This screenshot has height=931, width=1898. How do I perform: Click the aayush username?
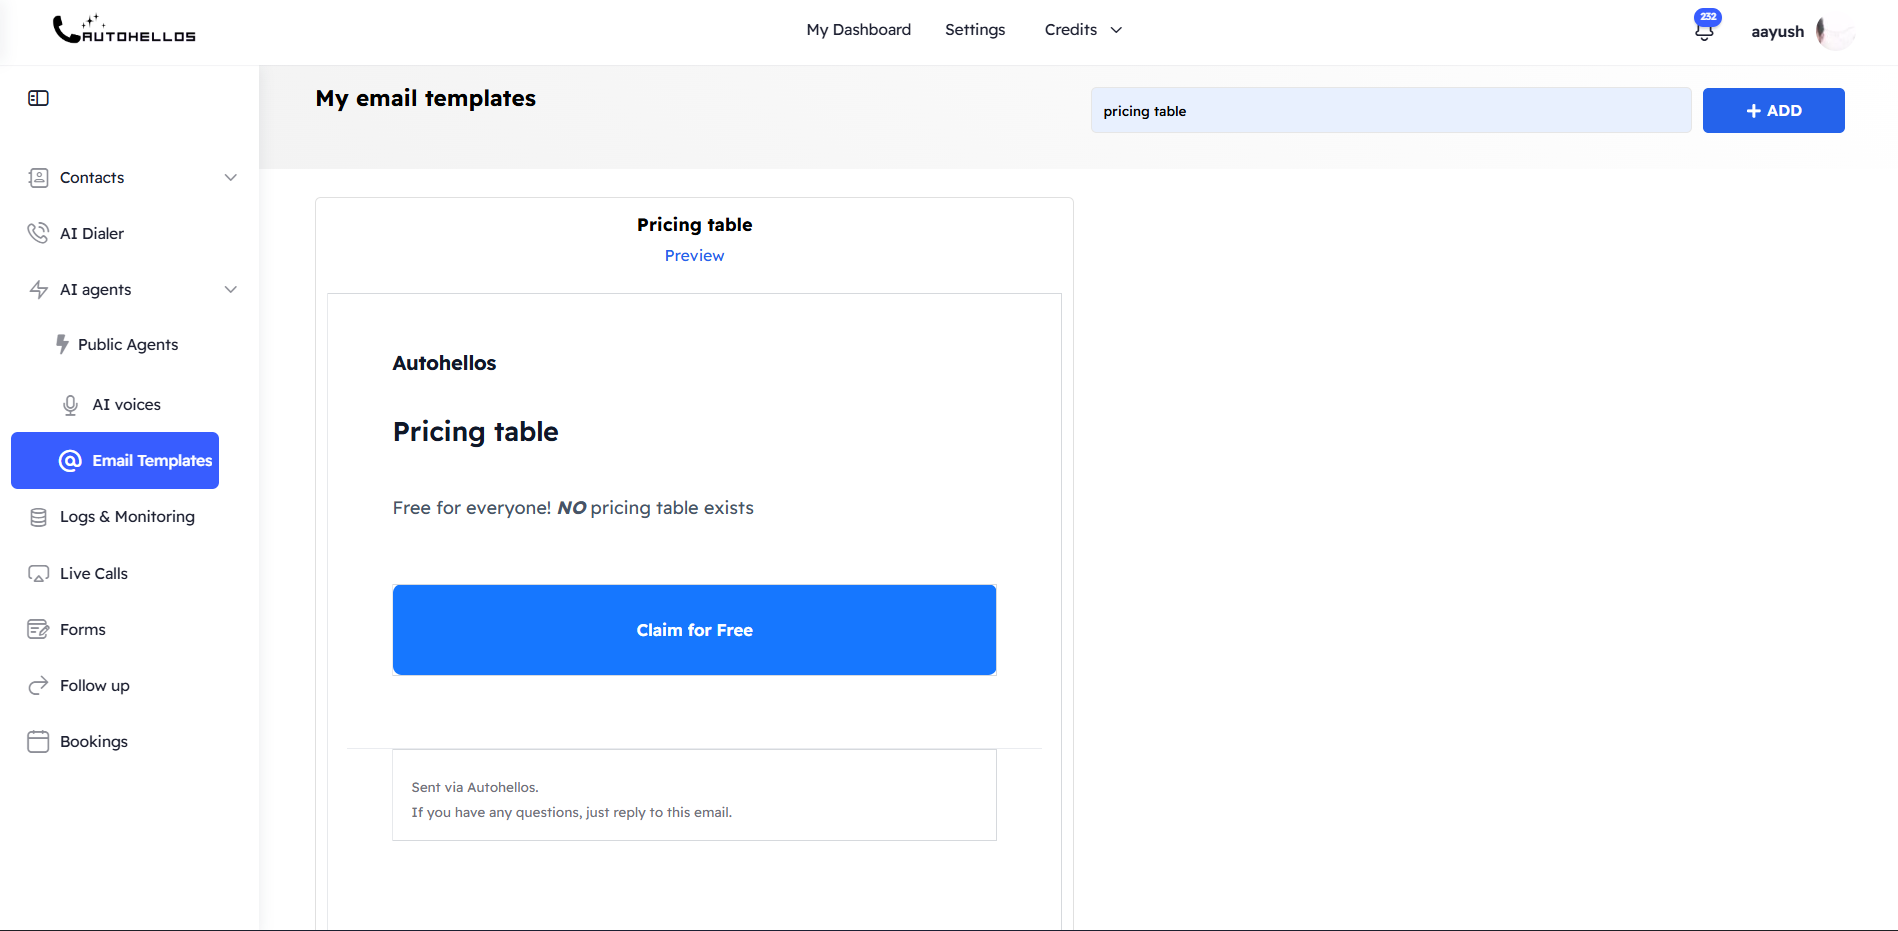pyautogui.click(x=1778, y=32)
